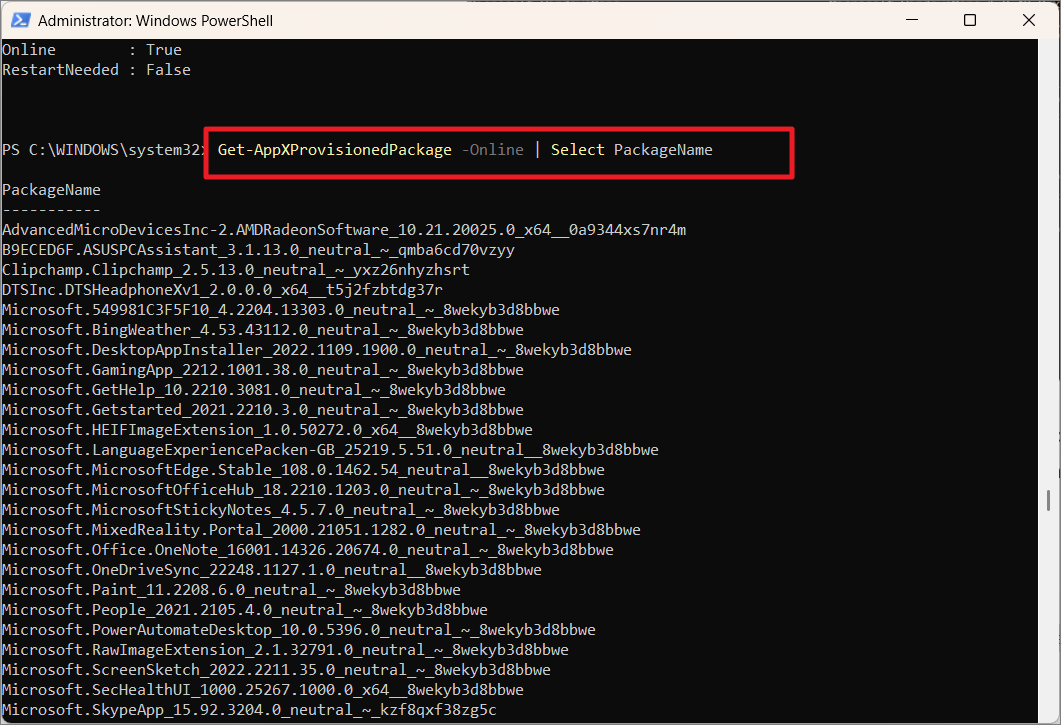Screen dimensions: 1061x725
Task: Click the DTSHeadphoneXv1 package line
Action: [223, 290]
